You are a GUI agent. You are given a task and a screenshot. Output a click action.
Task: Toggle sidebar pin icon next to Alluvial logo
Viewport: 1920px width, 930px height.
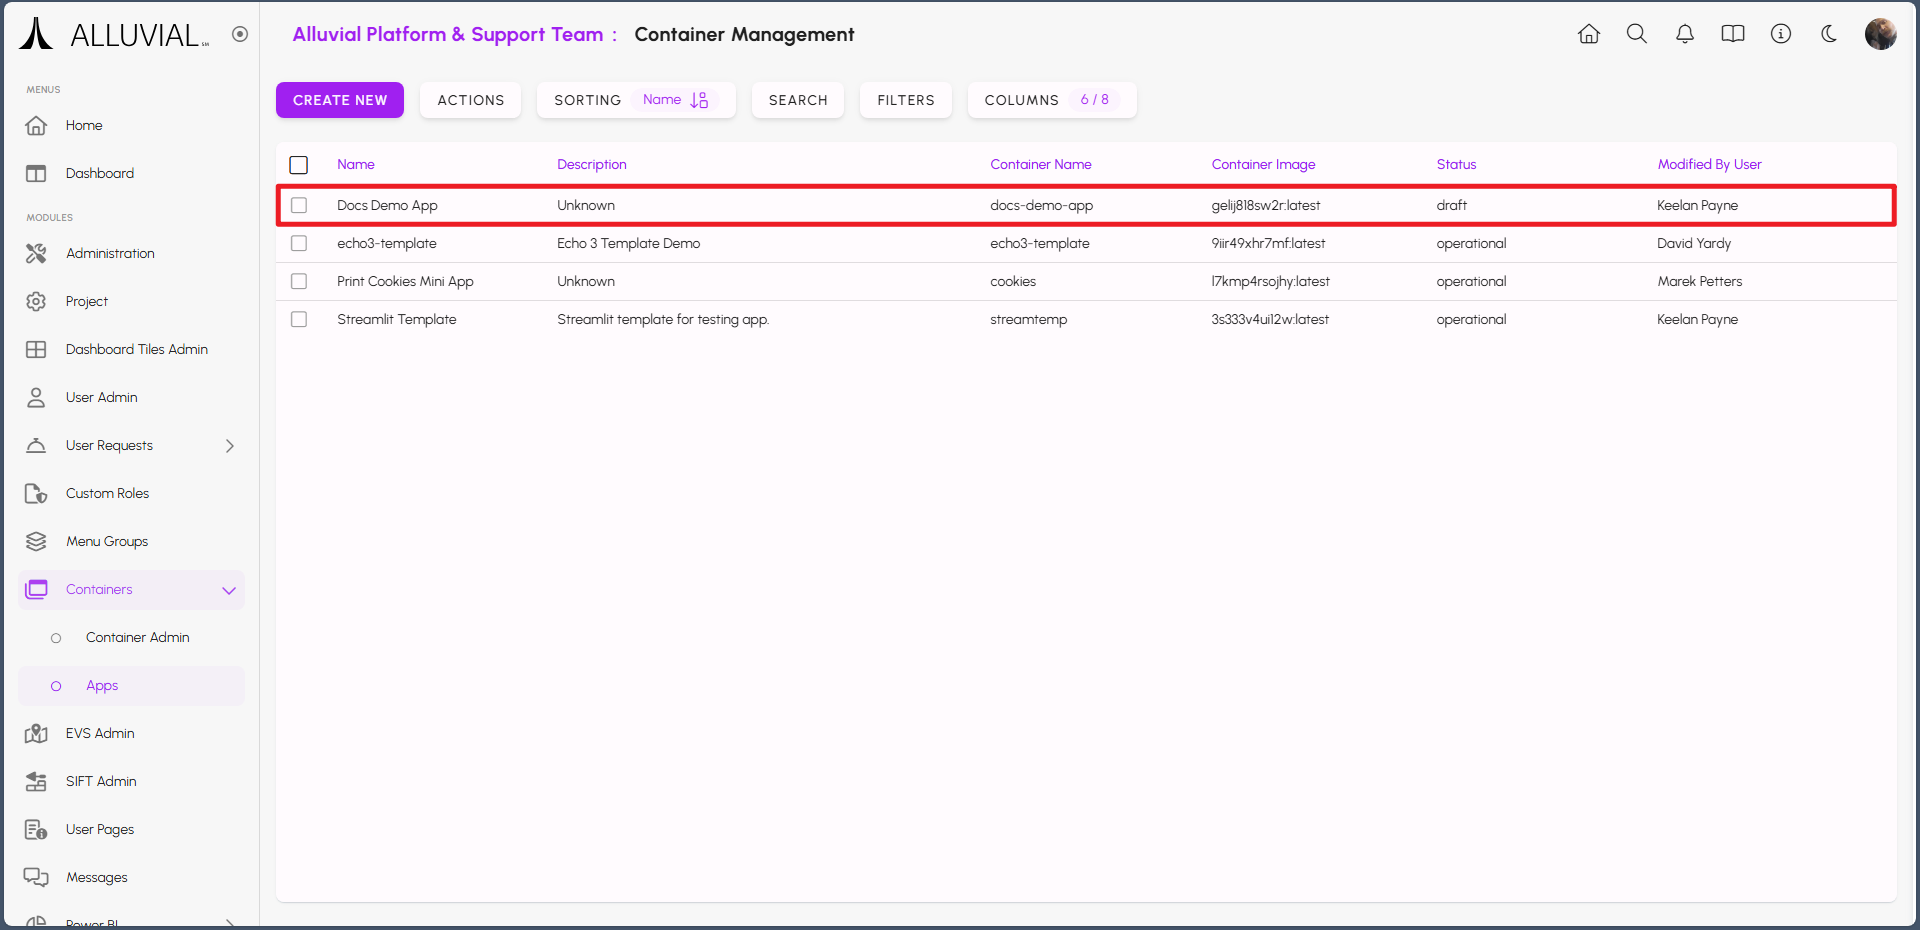[x=240, y=34]
